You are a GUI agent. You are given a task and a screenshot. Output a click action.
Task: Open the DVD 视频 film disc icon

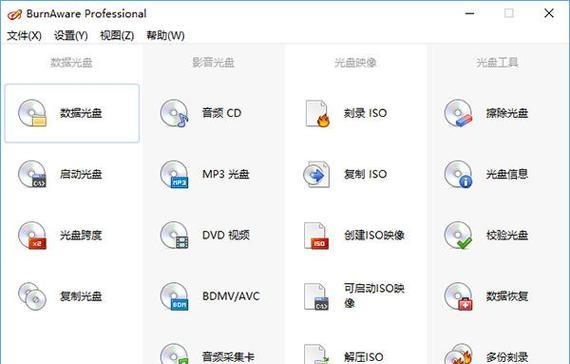(174, 235)
